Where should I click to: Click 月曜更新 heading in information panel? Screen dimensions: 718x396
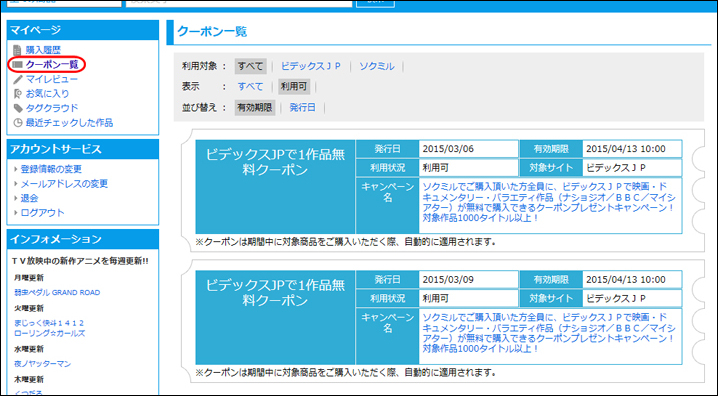pos(29,278)
